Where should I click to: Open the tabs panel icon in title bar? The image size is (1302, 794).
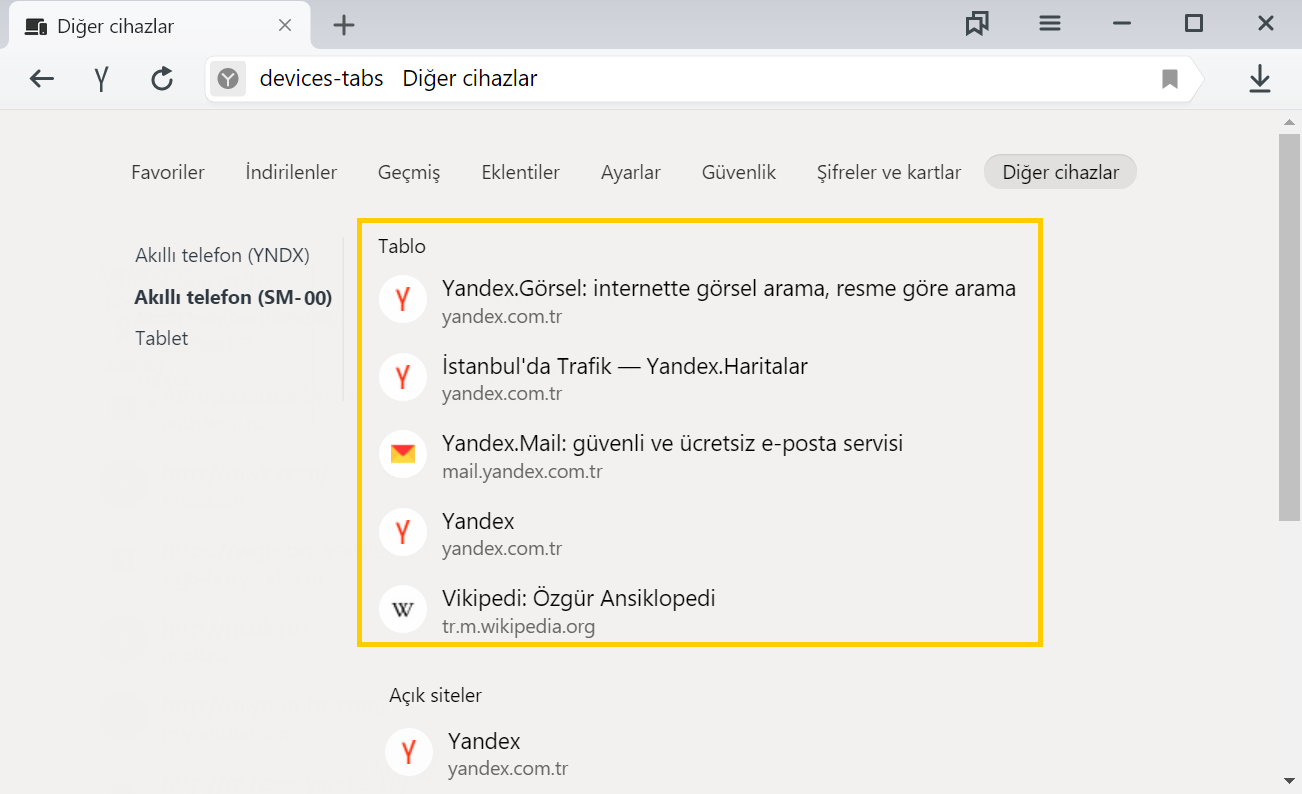coord(977,24)
